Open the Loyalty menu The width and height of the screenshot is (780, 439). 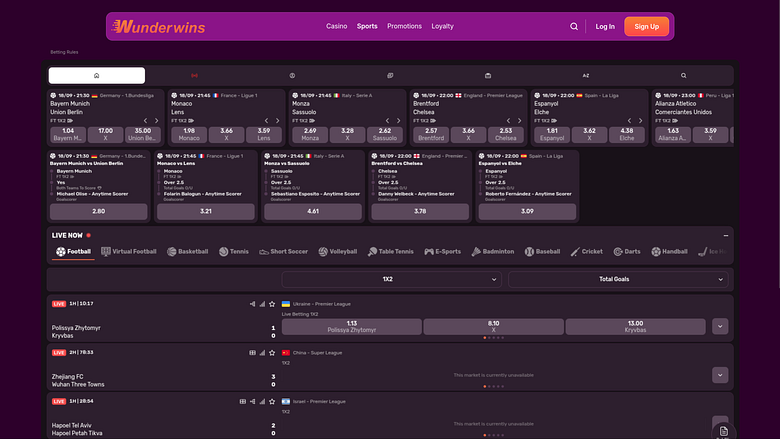(442, 26)
